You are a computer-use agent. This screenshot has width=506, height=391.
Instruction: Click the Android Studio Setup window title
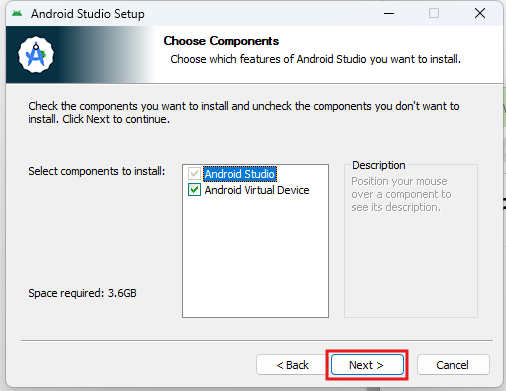coord(88,14)
